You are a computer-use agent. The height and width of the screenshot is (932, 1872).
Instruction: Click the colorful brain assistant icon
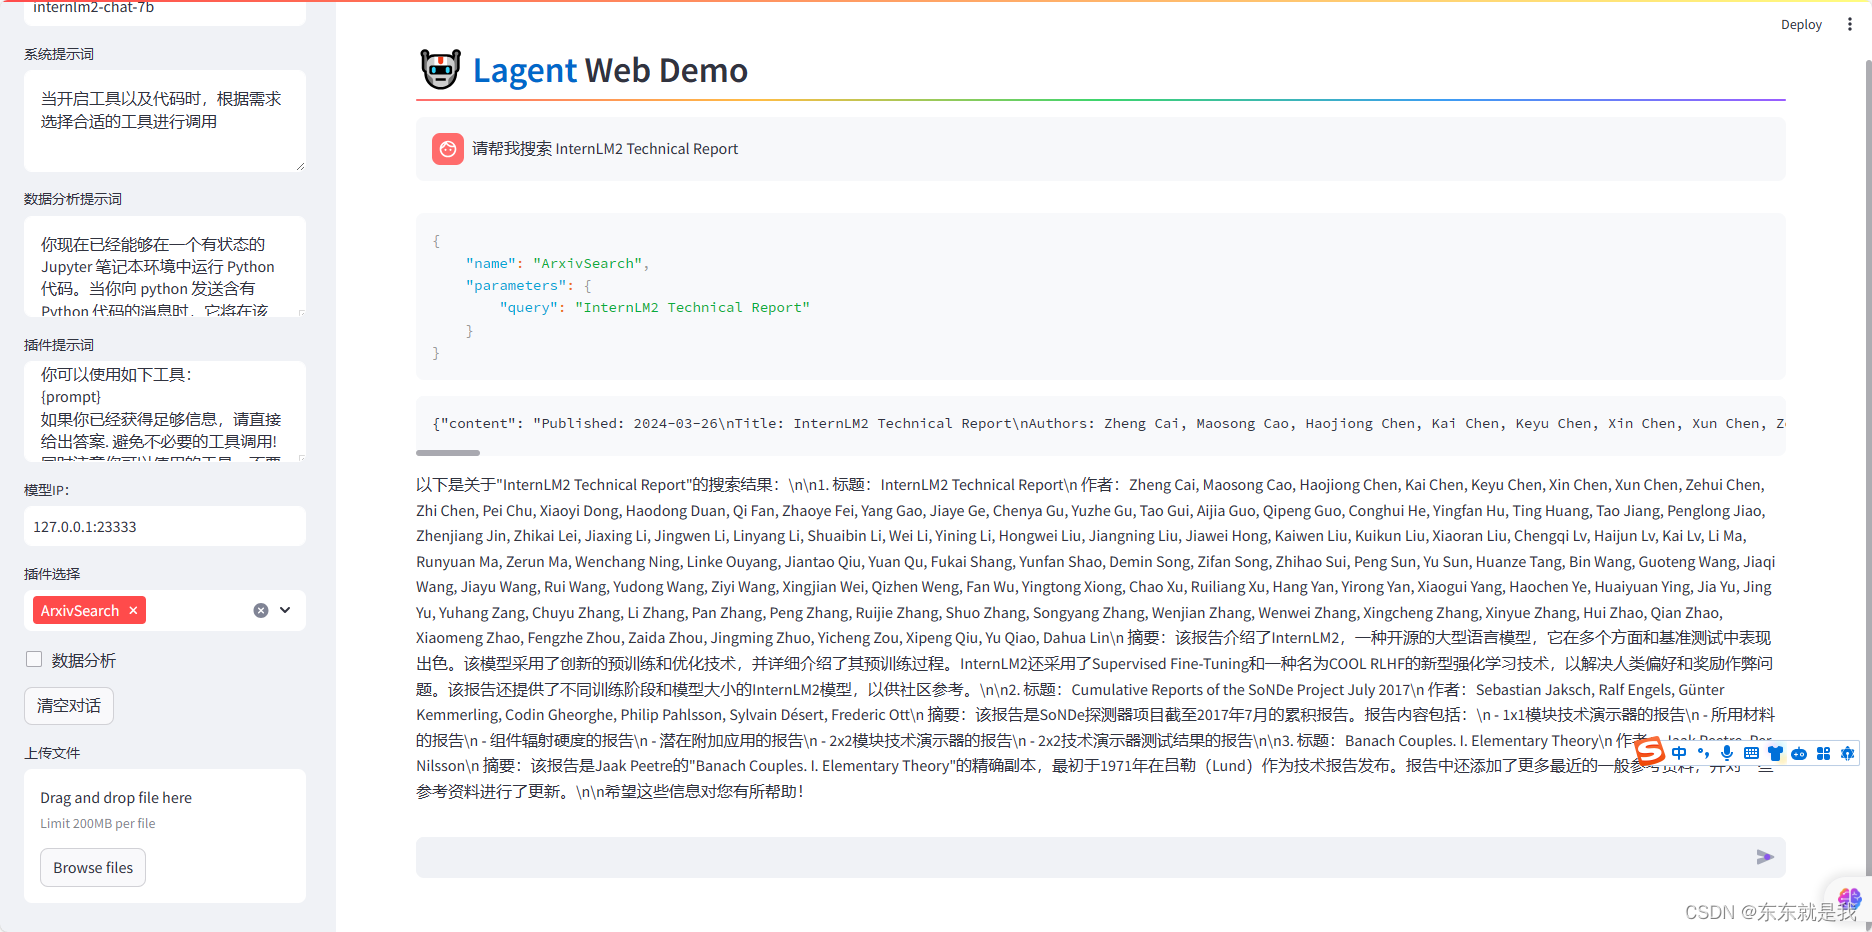tap(1849, 898)
